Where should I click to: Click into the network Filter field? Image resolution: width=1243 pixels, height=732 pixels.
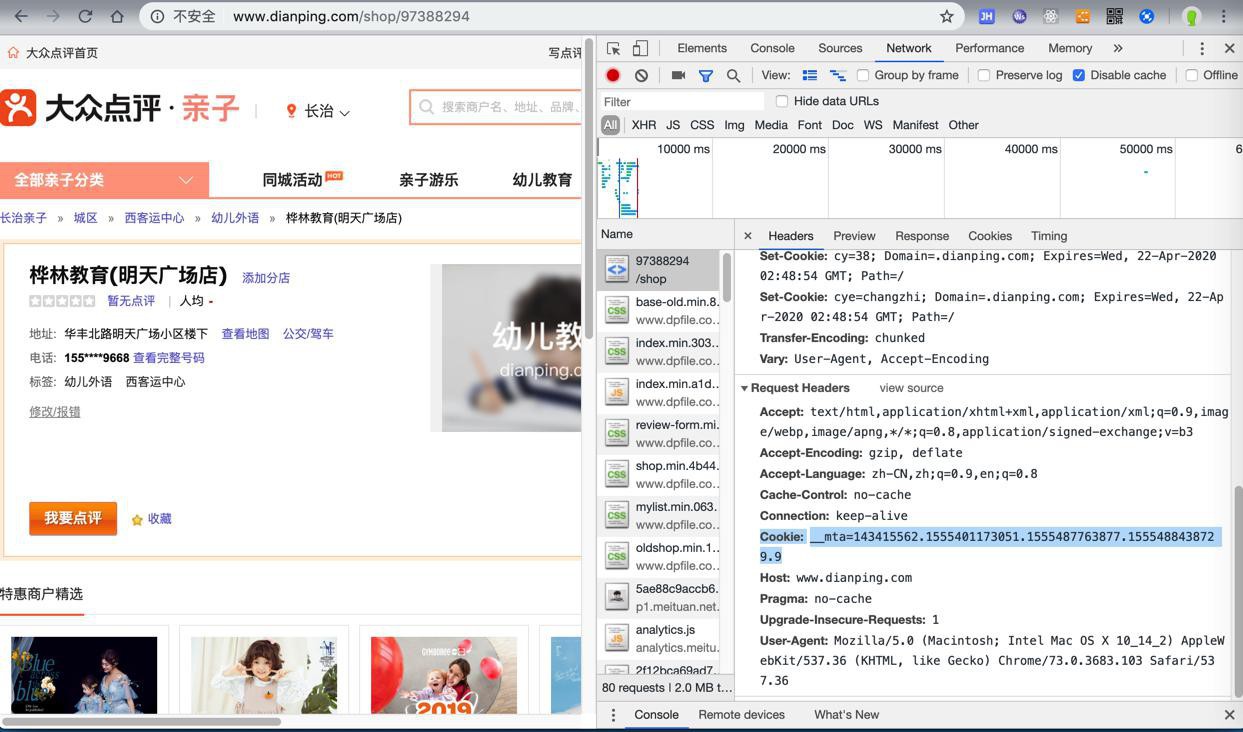682,101
